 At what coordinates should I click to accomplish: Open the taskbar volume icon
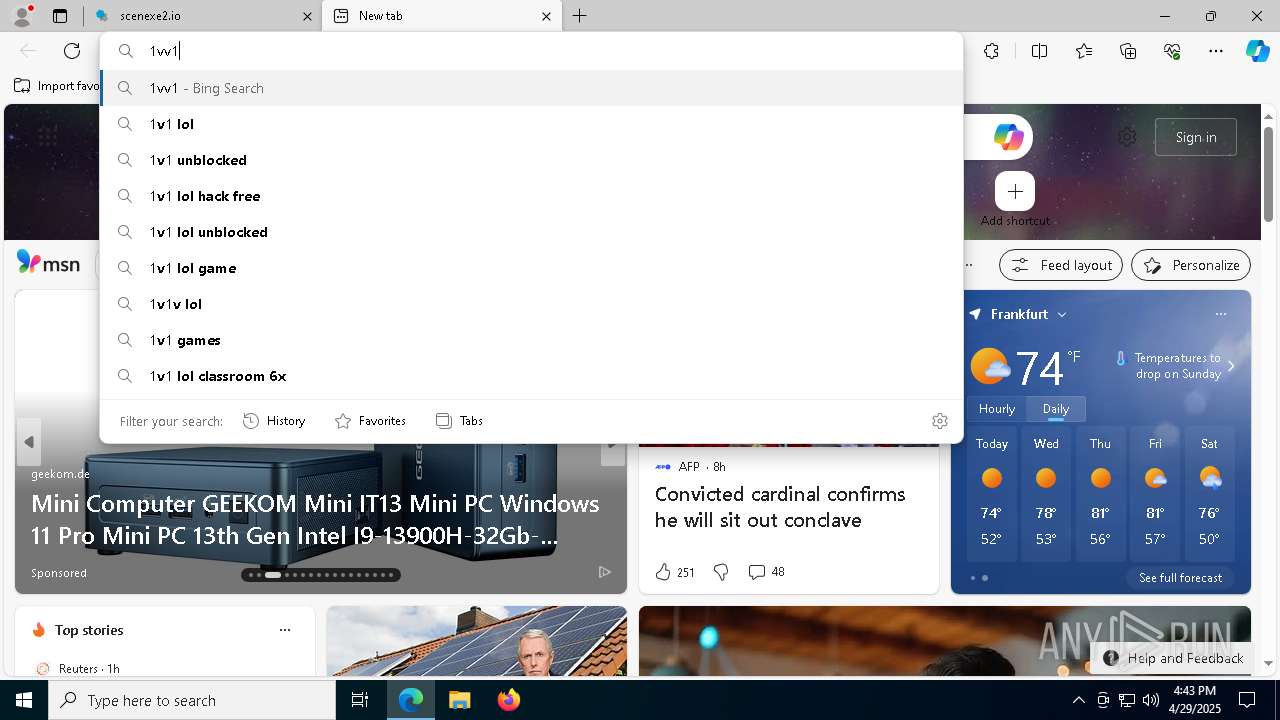(x=1150, y=700)
